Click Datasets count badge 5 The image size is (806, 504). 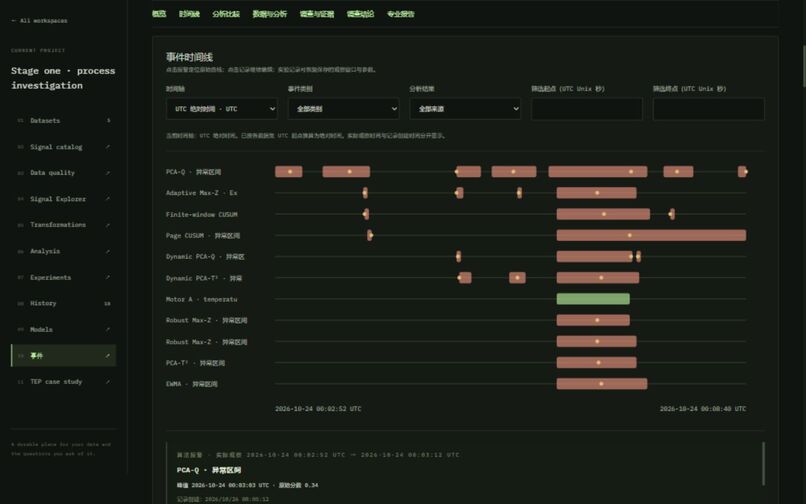pyautogui.click(x=108, y=120)
